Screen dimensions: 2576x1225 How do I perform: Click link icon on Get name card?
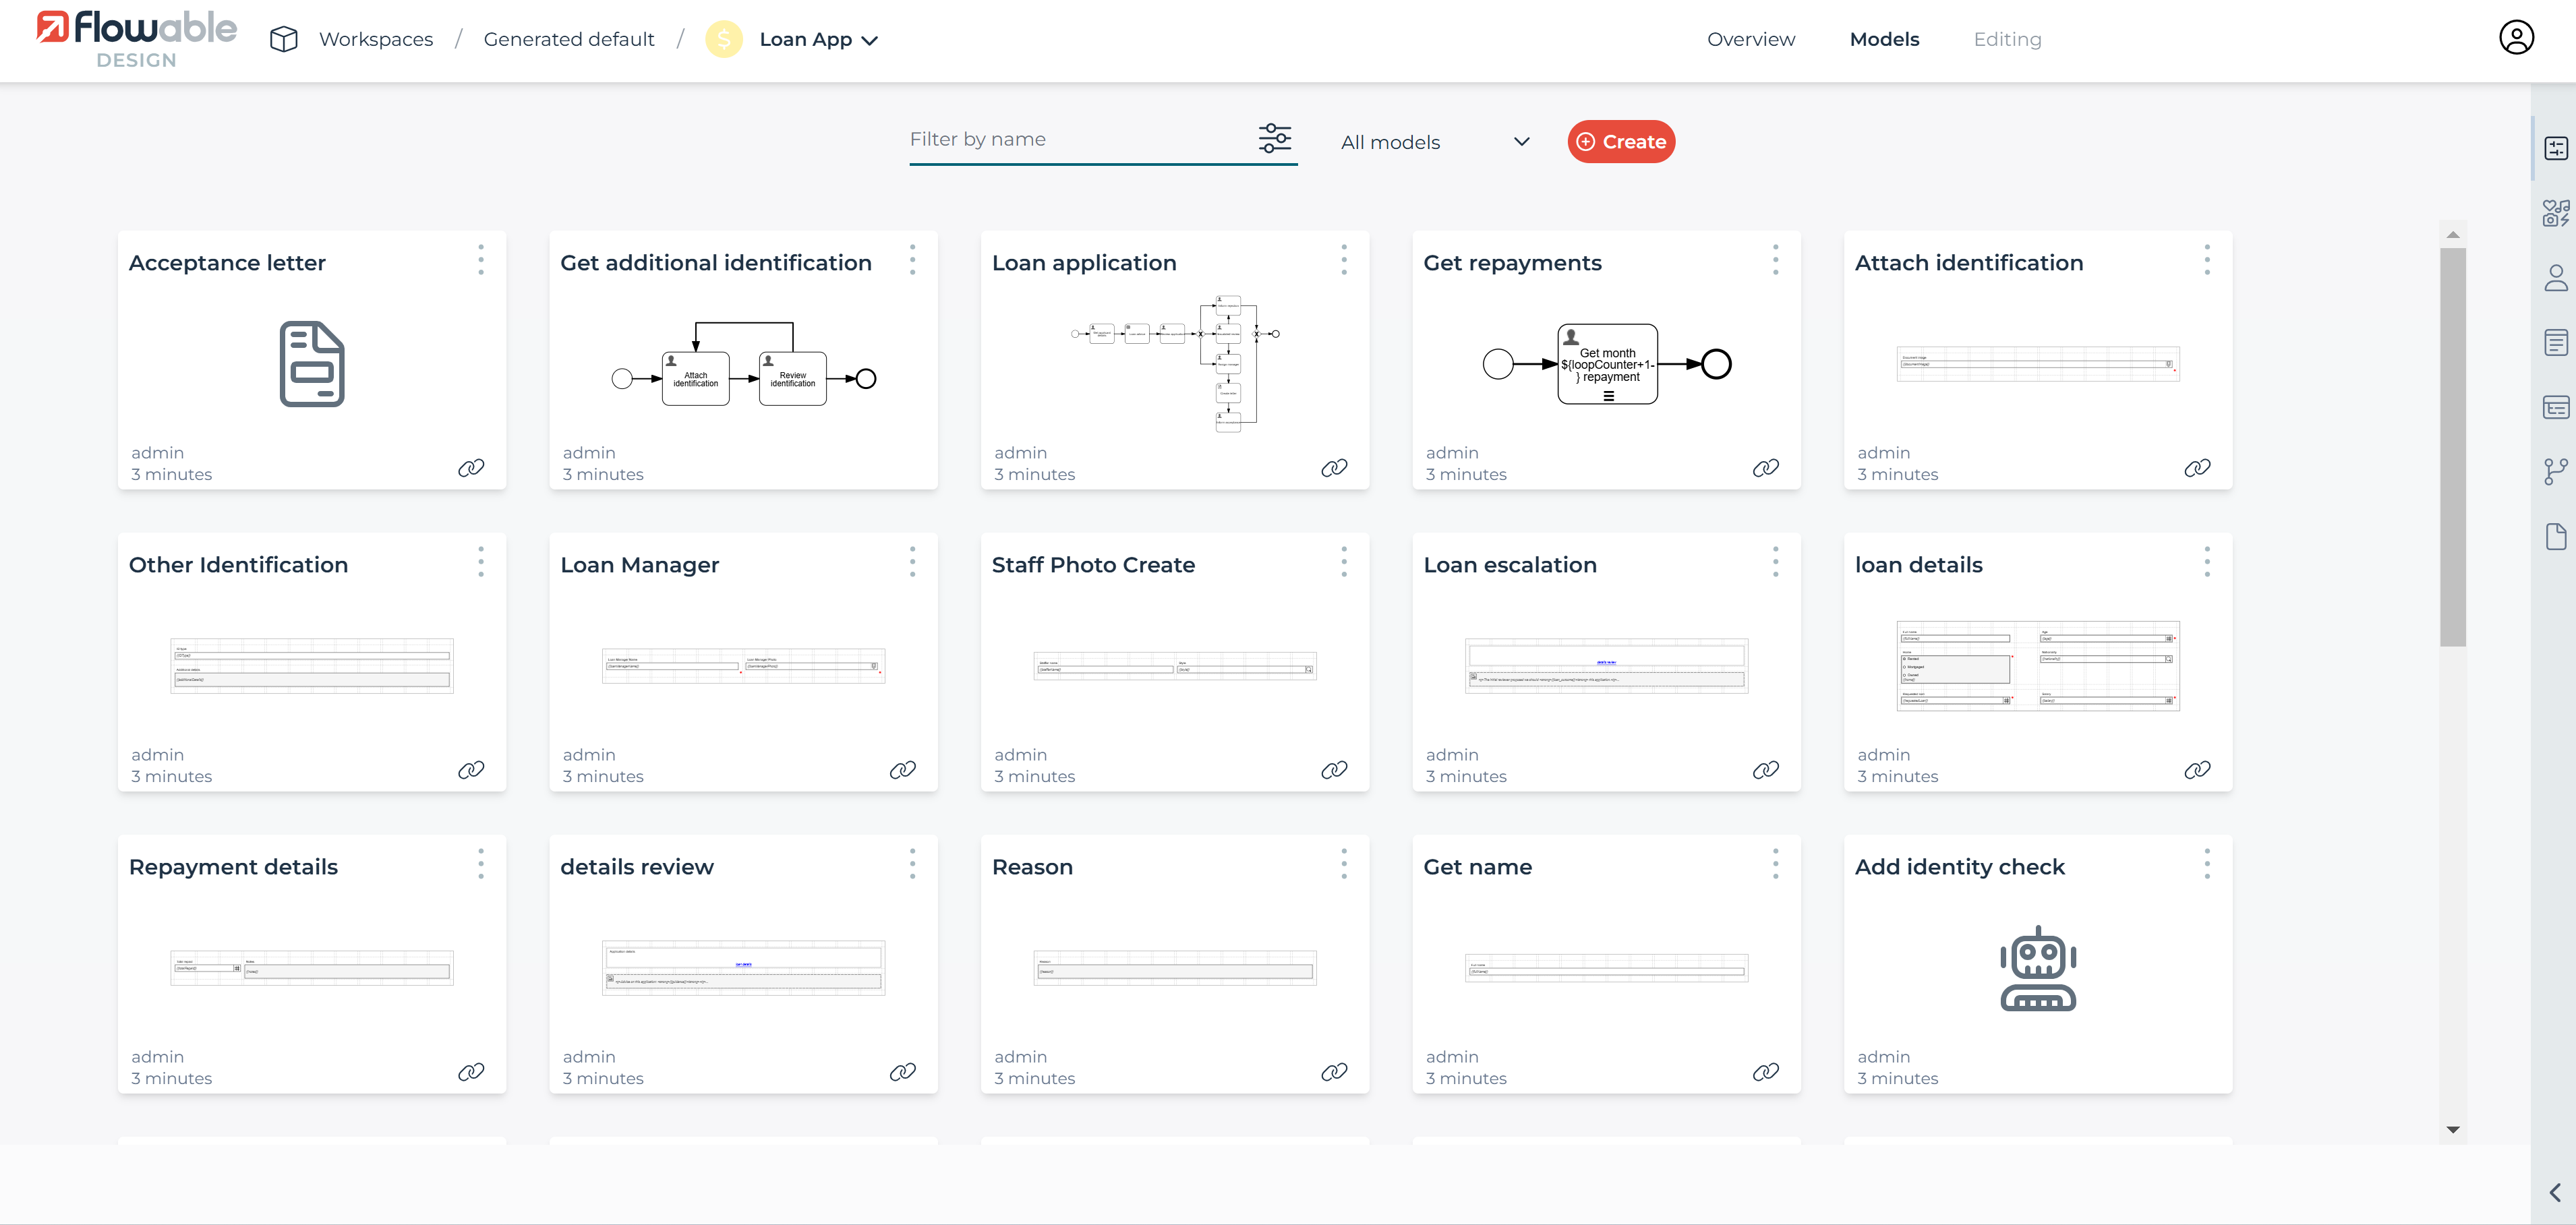tap(1766, 1072)
